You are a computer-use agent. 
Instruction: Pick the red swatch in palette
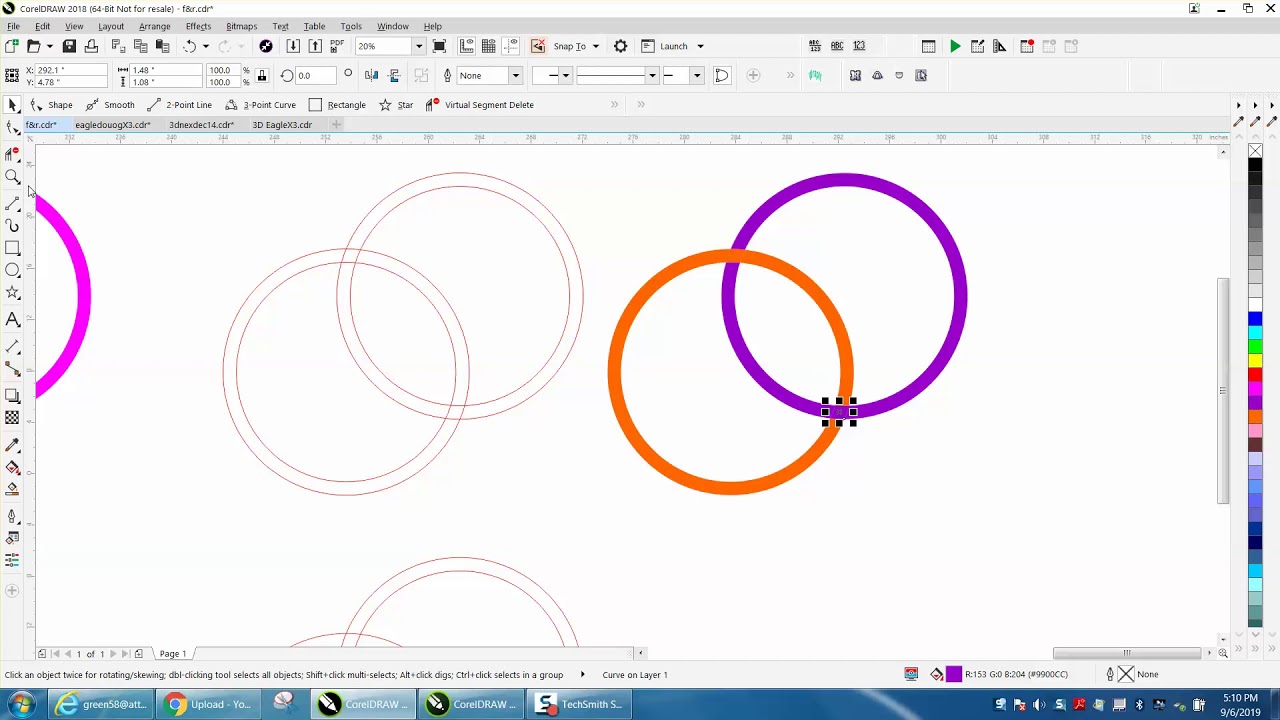tap(1255, 375)
